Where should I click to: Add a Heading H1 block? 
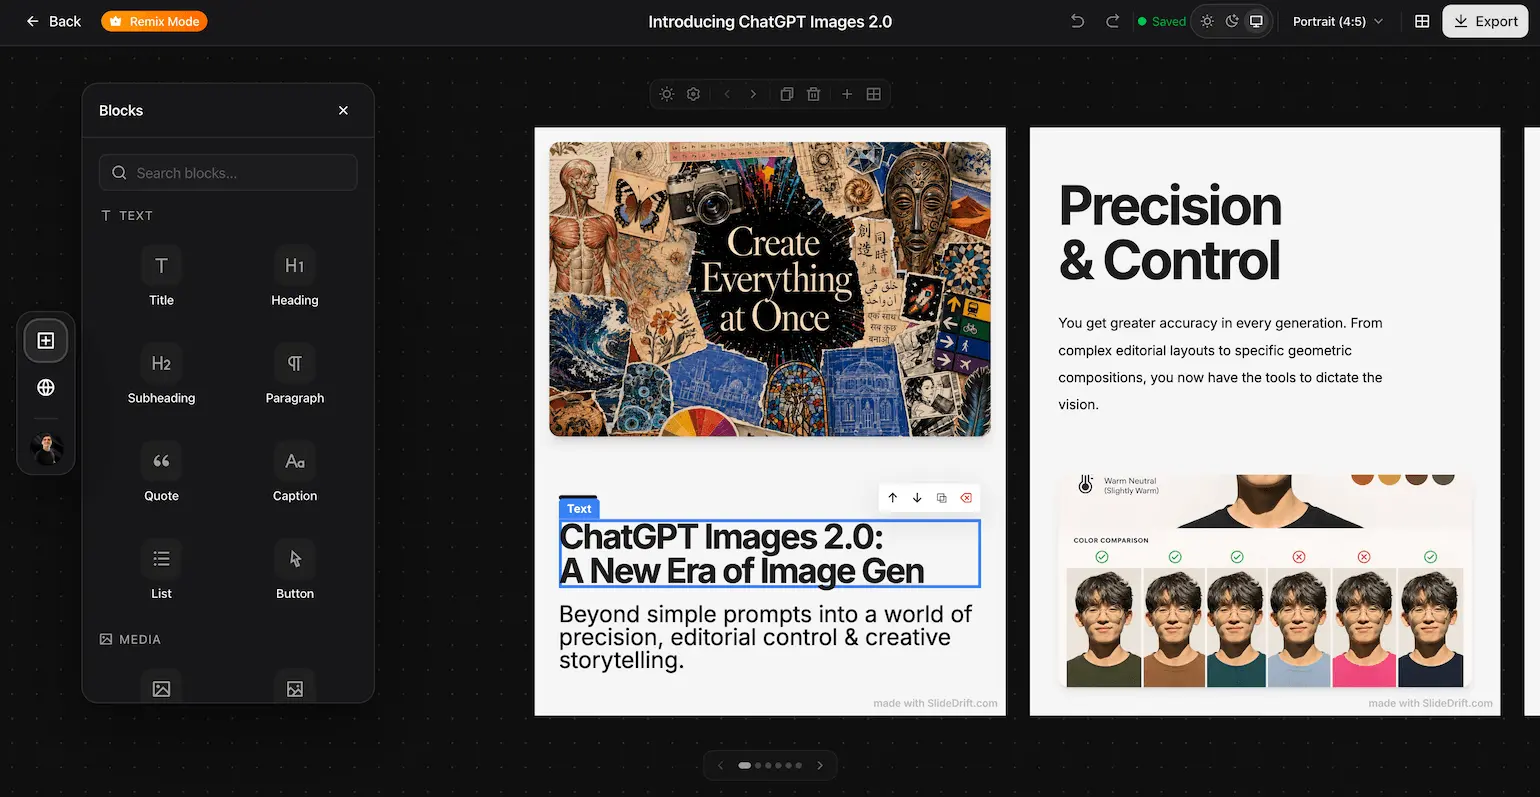click(294, 277)
